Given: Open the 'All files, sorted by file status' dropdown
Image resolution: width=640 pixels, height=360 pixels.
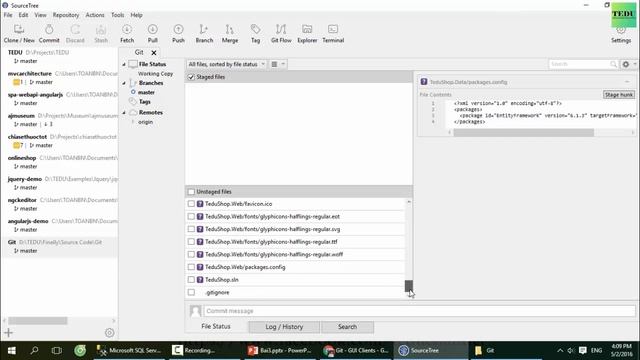Looking at the screenshot, I should 226,64.
